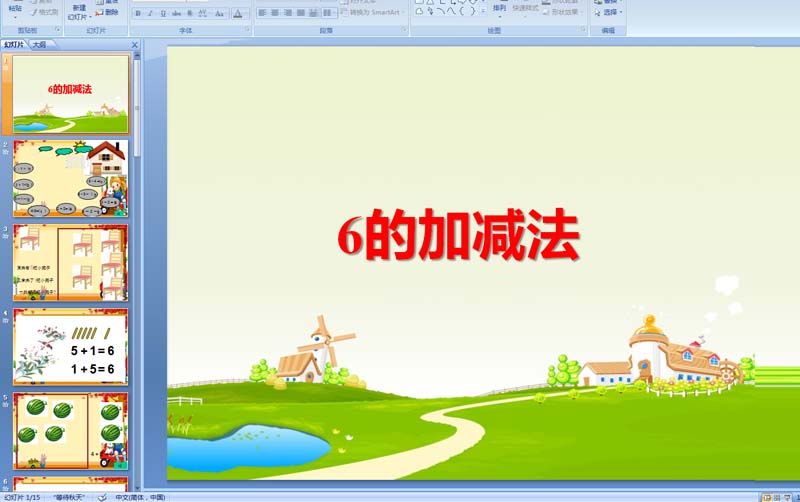Open the character spacing AV button

tap(203, 13)
